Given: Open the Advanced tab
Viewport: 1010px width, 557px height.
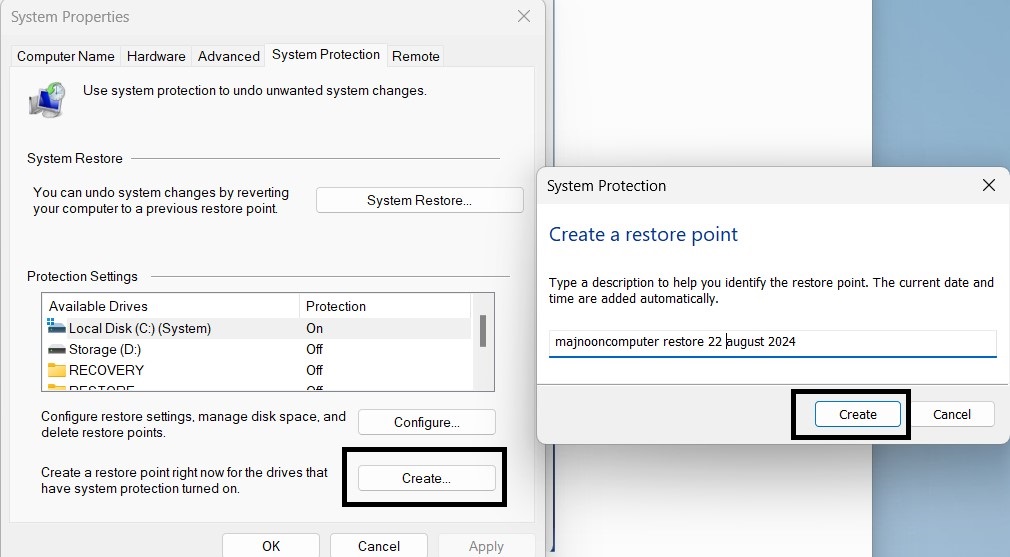Looking at the screenshot, I should pos(229,56).
